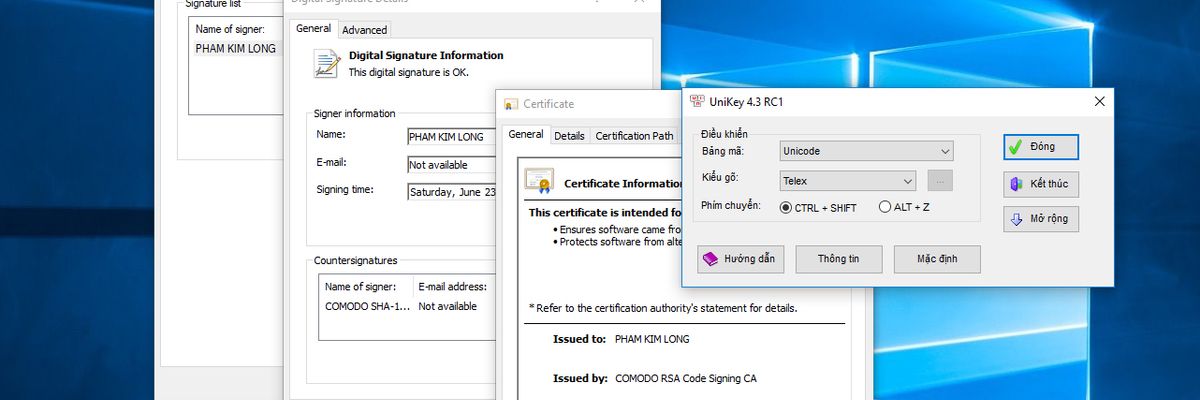
Task: Select PHAM KIM LONG in signature list
Action: [236, 48]
